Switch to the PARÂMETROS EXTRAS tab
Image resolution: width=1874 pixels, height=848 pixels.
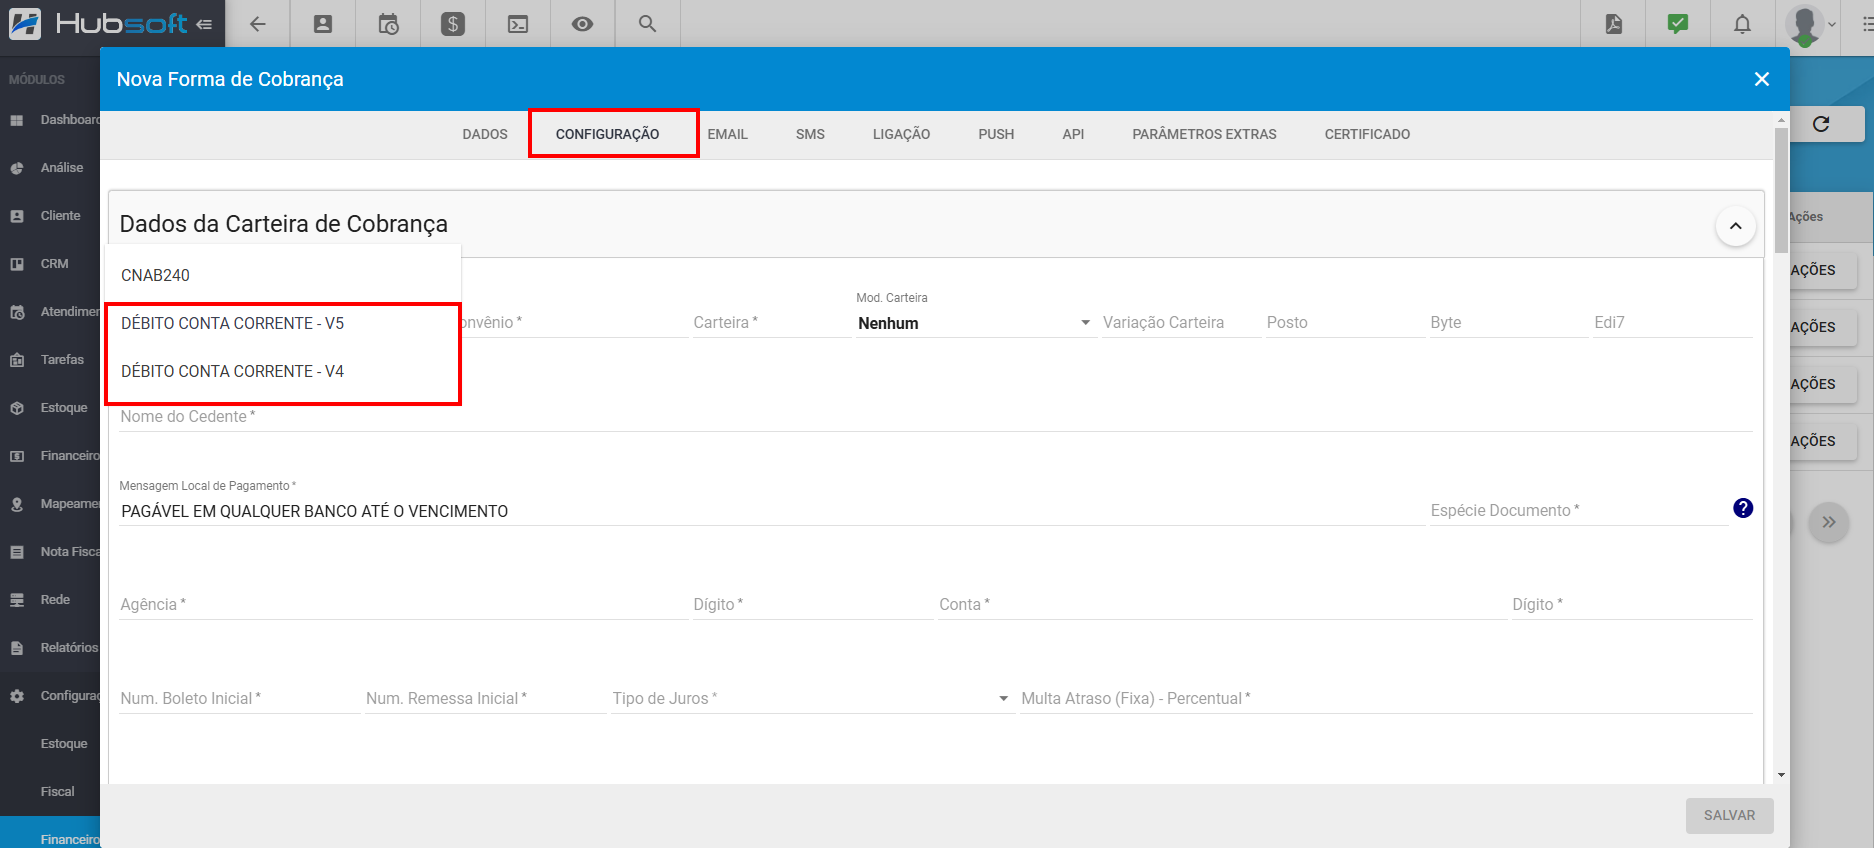pos(1204,134)
